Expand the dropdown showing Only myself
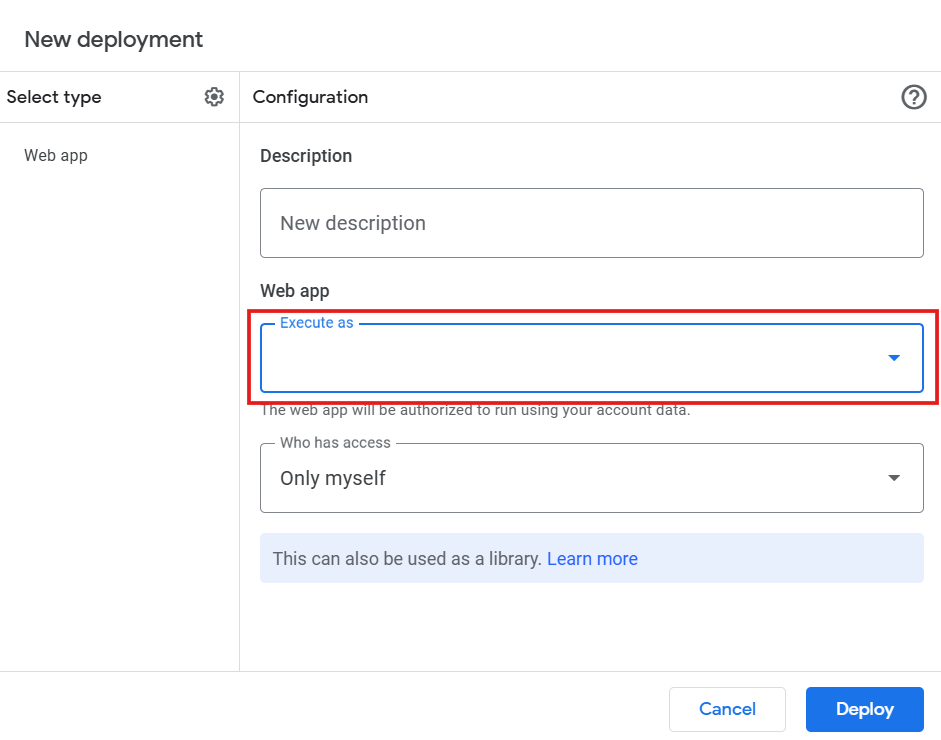The height and width of the screenshot is (740, 941). (x=570, y=479)
